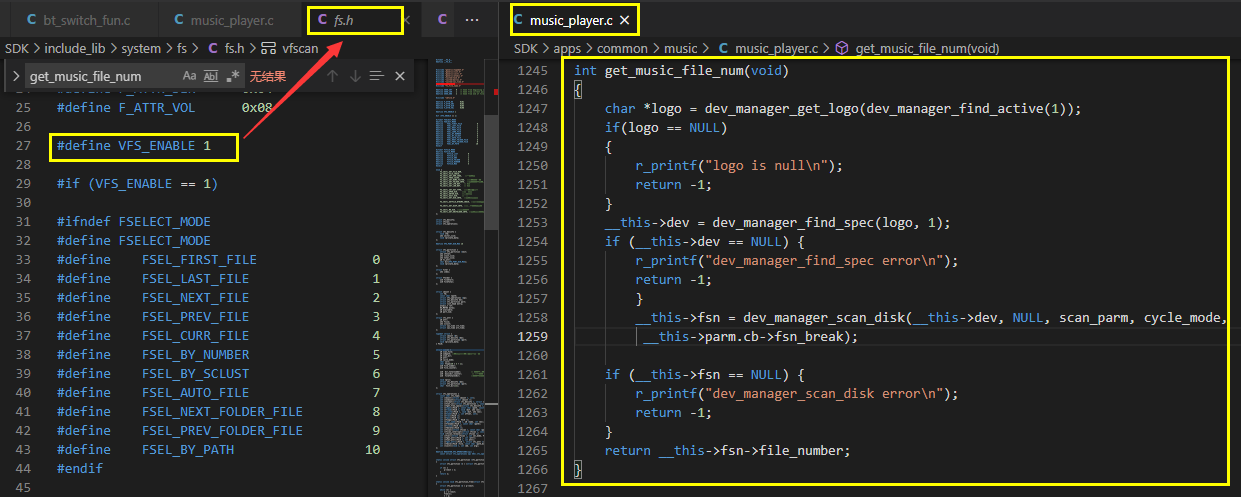Go to next match arrow
The image size is (1241, 497).
(355, 76)
